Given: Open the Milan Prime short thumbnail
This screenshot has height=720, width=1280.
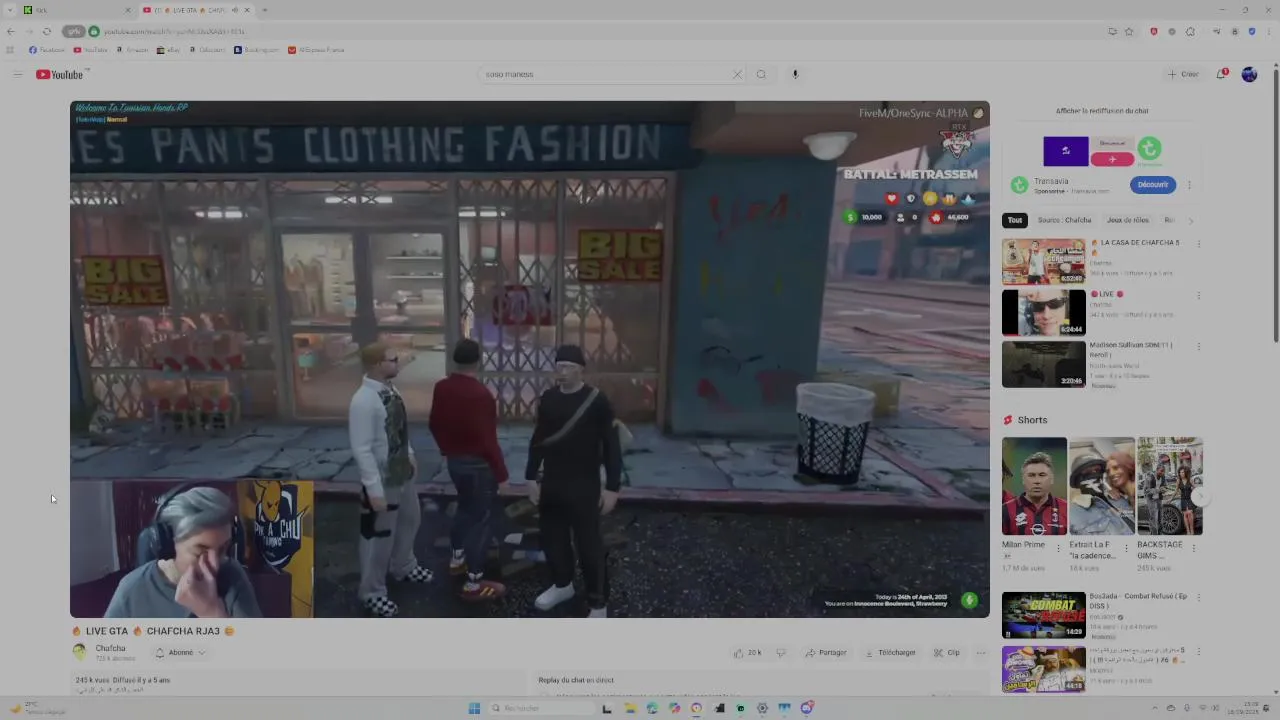Looking at the screenshot, I should click(x=1034, y=486).
